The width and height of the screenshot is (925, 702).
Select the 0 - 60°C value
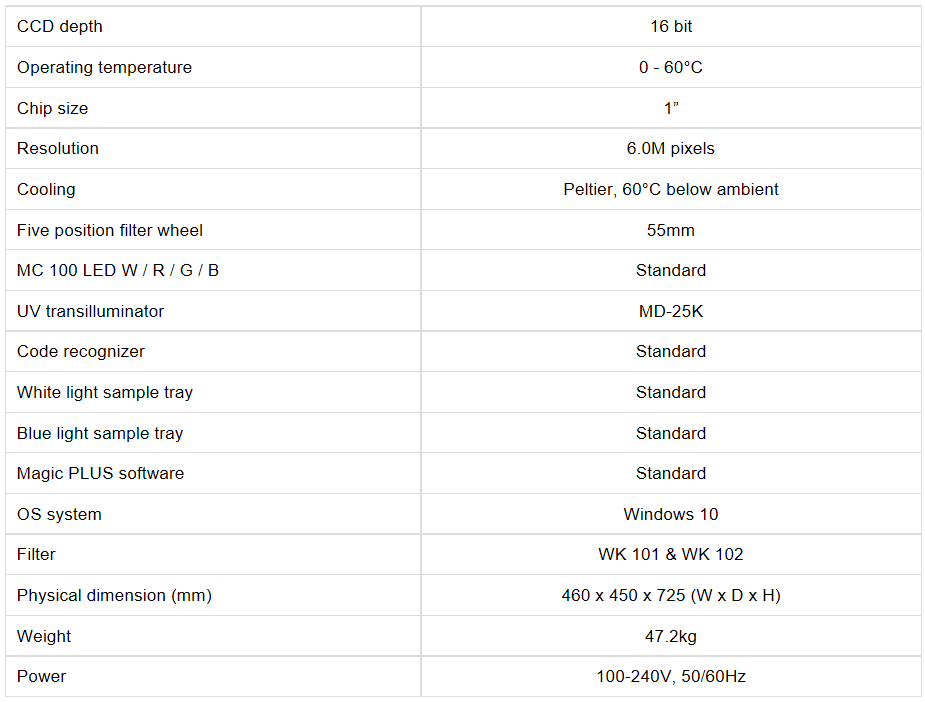[671, 68]
